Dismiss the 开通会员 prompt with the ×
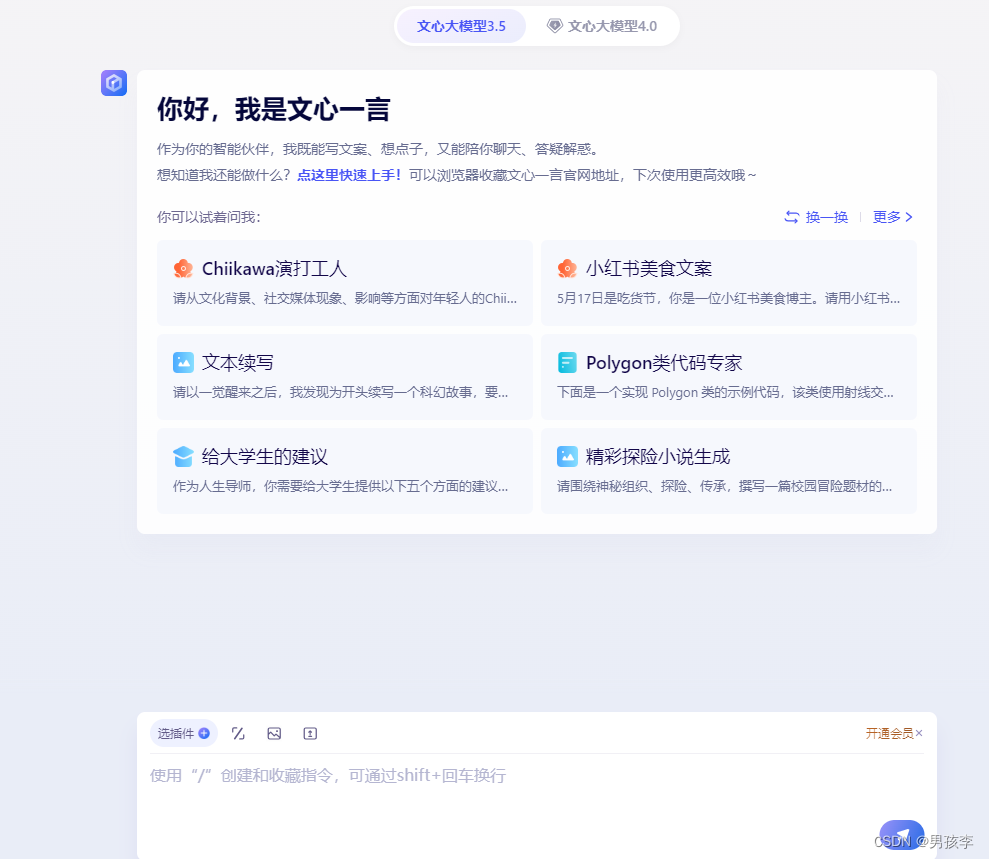The image size is (989, 859). click(919, 733)
